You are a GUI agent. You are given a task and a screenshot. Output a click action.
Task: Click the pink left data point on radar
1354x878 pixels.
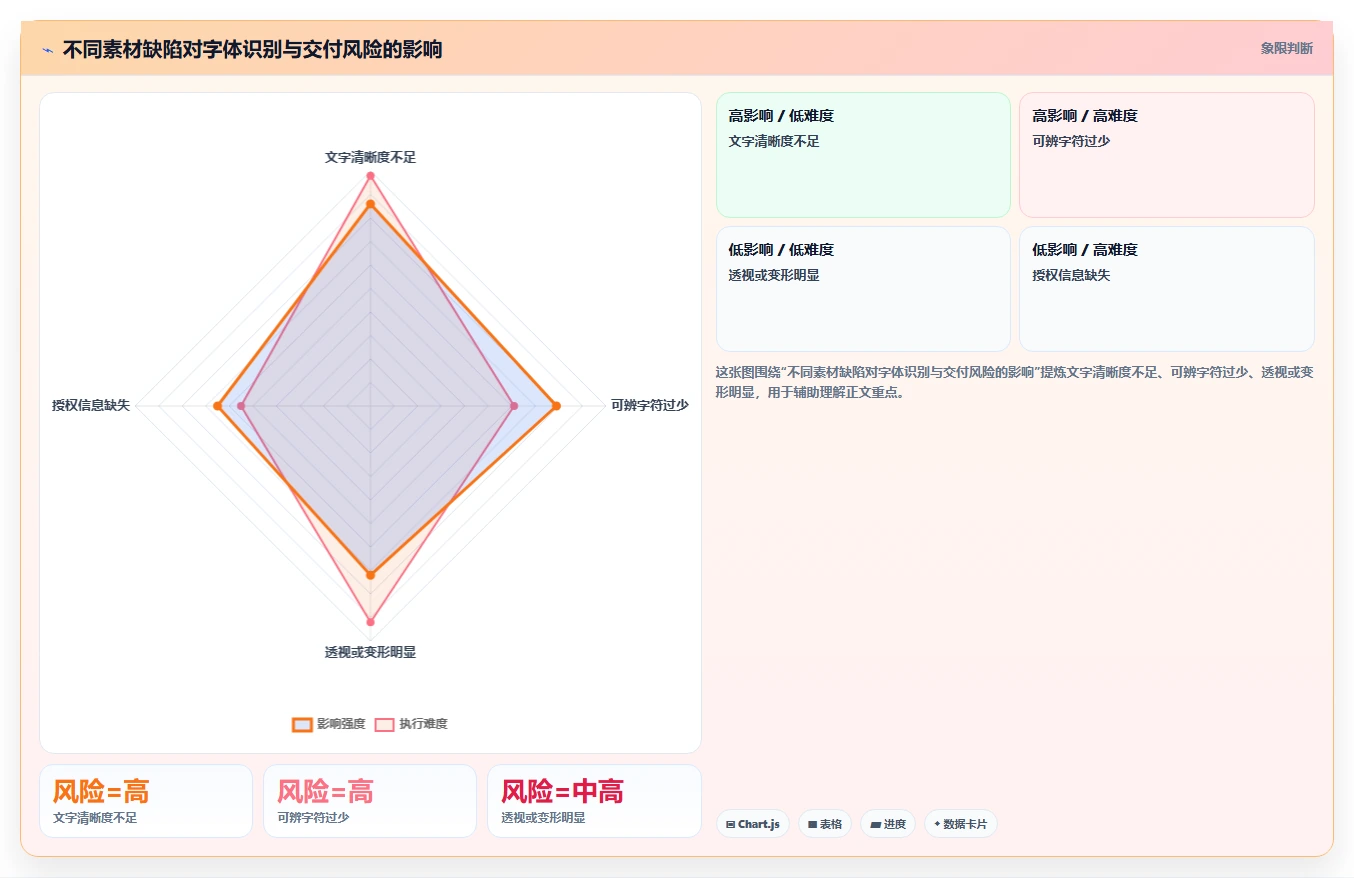tap(241, 405)
